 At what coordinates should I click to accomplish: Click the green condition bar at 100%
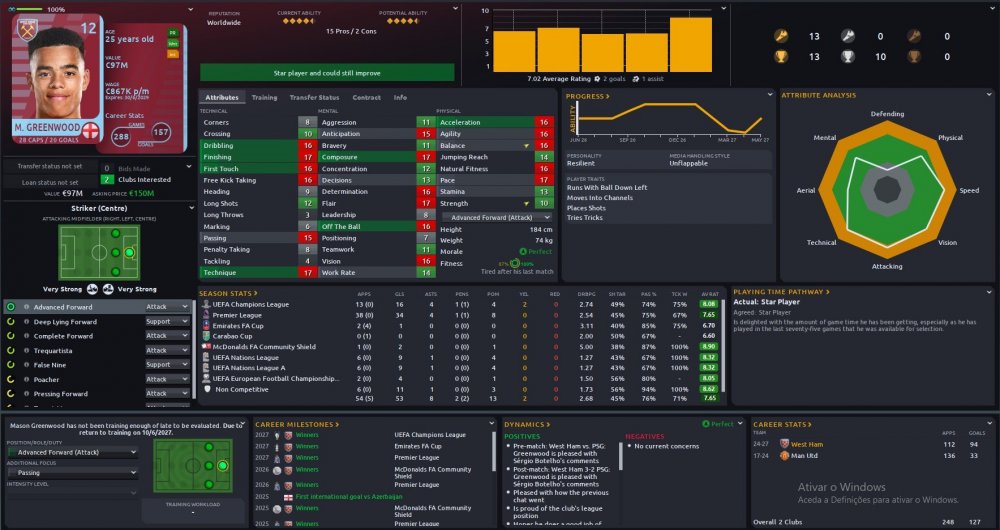(x=29, y=10)
